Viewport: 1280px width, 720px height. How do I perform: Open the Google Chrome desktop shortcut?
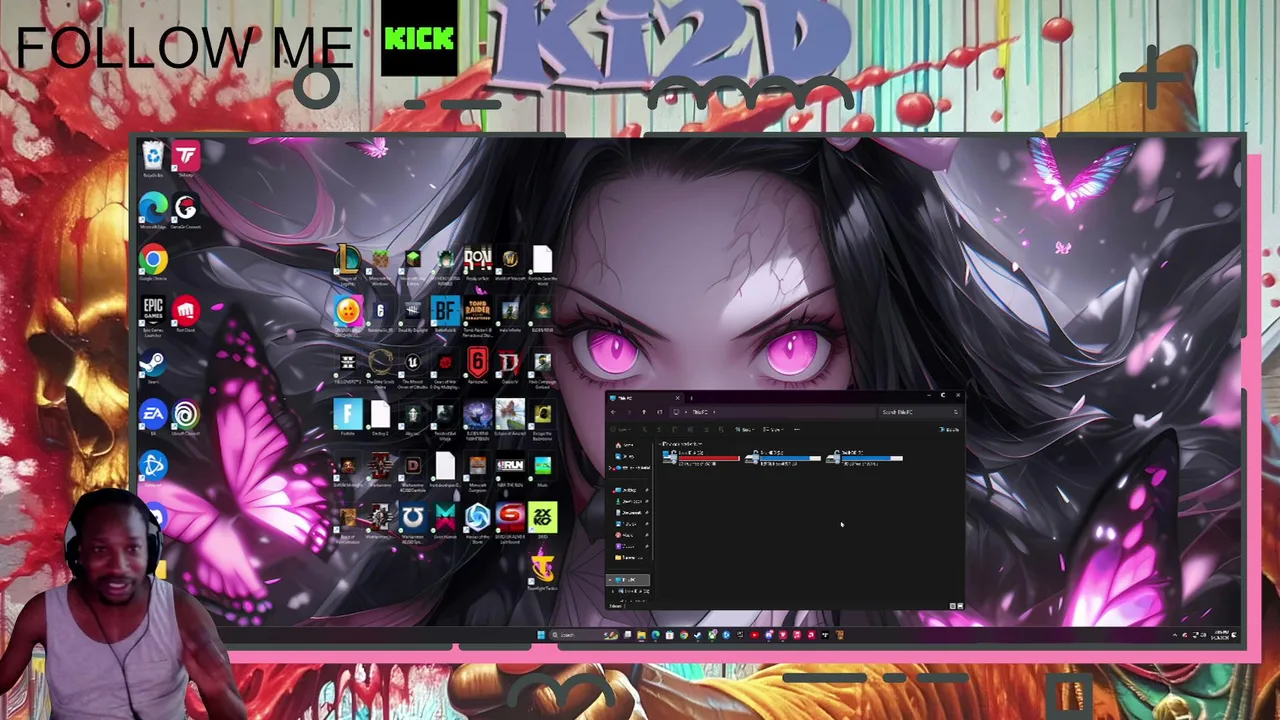click(153, 263)
